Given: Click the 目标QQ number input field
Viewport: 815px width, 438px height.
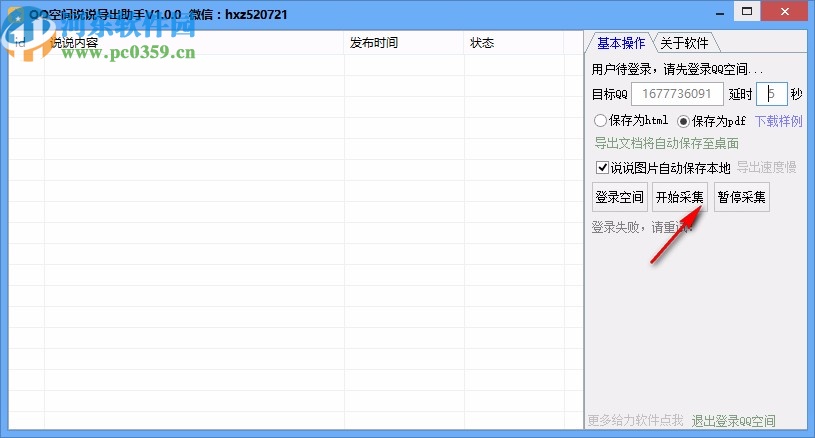Looking at the screenshot, I should coord(677,94).
